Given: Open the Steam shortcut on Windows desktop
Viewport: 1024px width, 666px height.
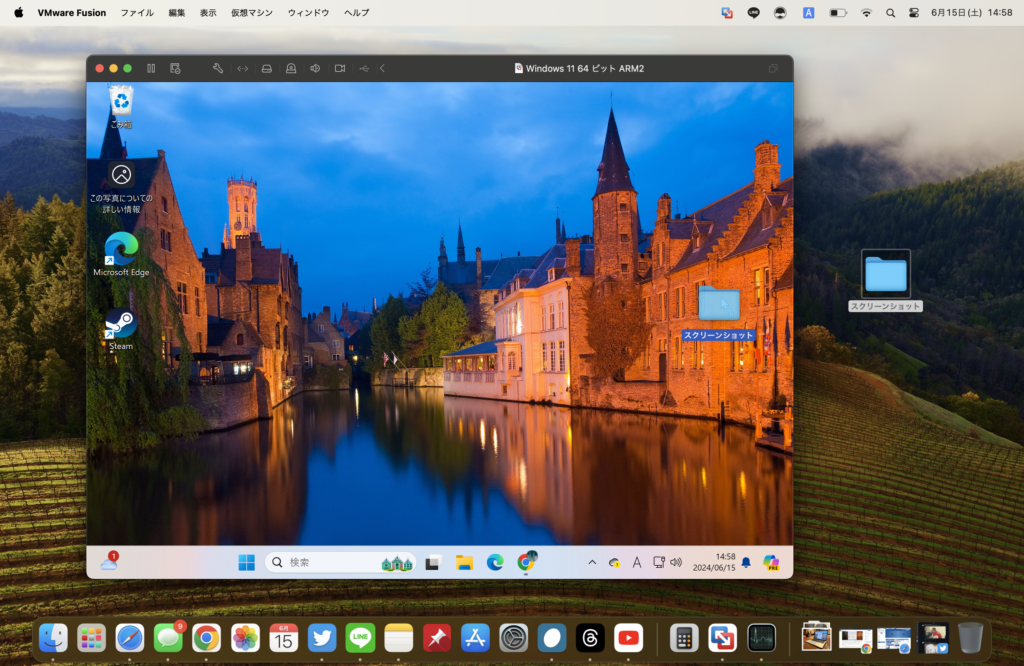Looking at the screenshot, I should coord(121,328).
